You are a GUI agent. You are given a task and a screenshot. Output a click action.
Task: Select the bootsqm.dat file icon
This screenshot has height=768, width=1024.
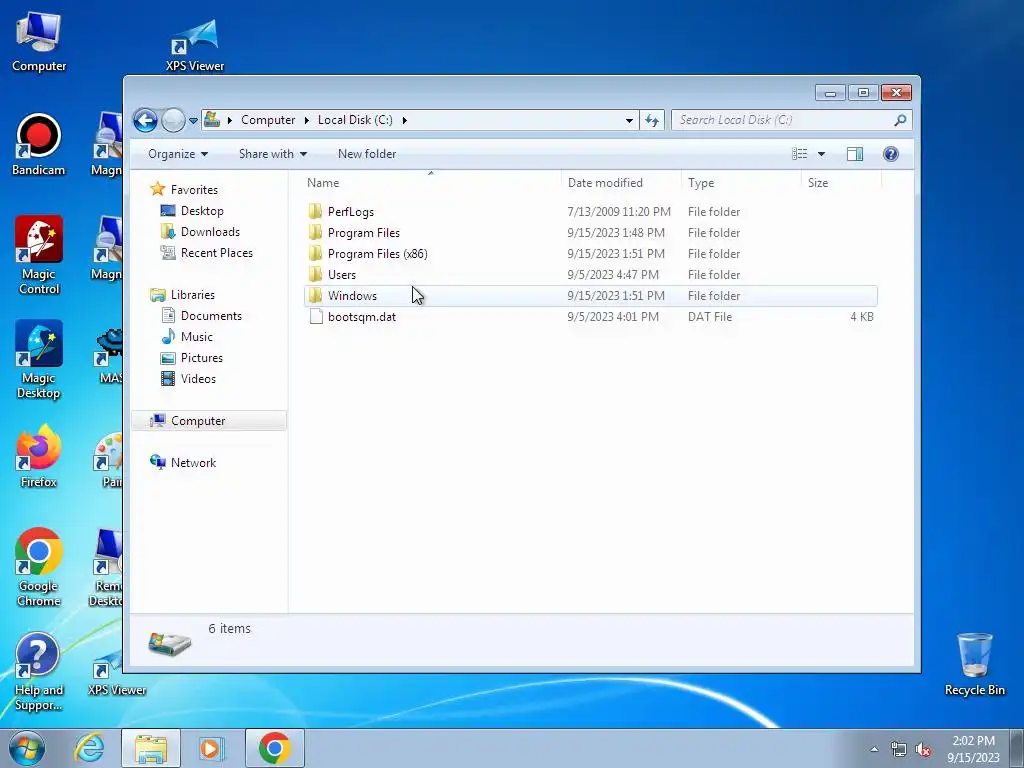[x=316, y=317]
